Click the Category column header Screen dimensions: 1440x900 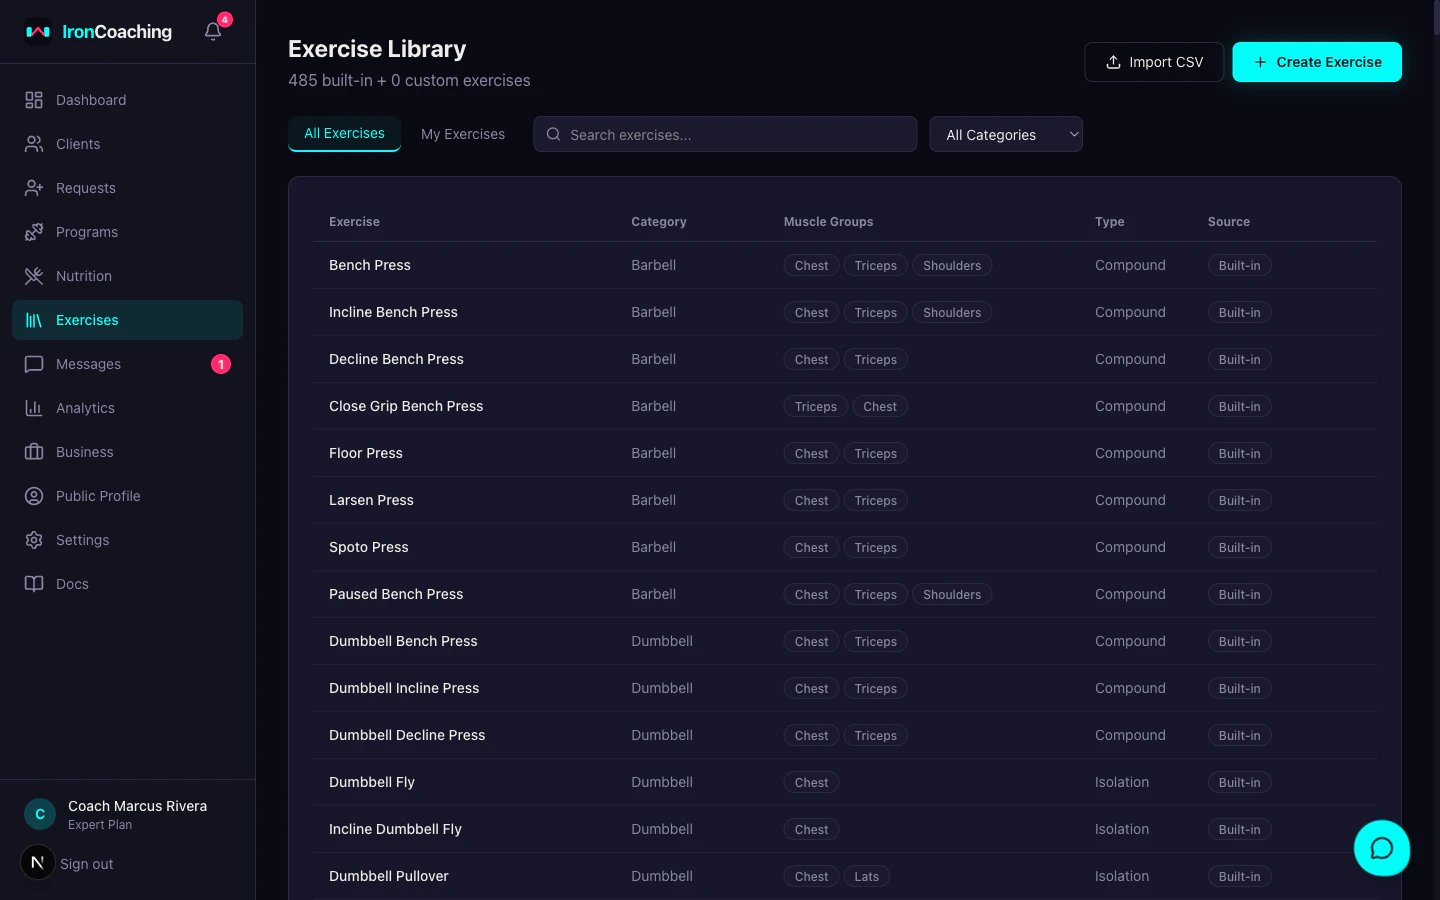click(659, 222)
